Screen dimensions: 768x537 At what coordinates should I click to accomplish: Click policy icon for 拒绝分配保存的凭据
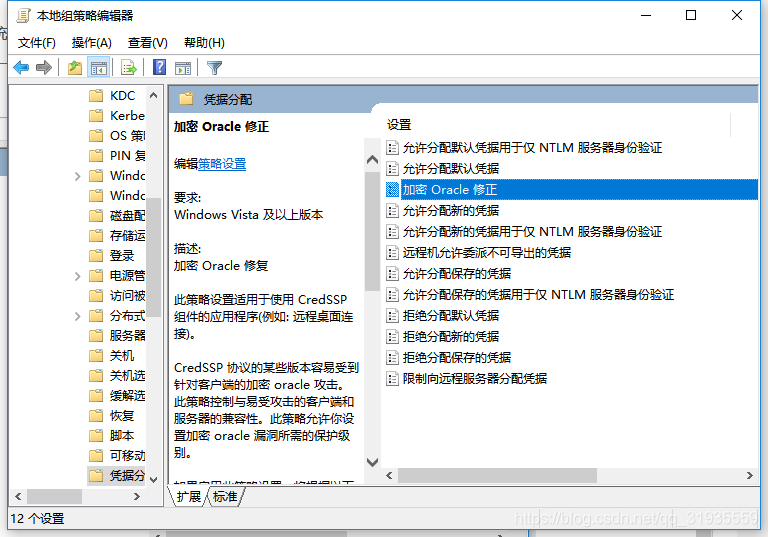(392, 358)
